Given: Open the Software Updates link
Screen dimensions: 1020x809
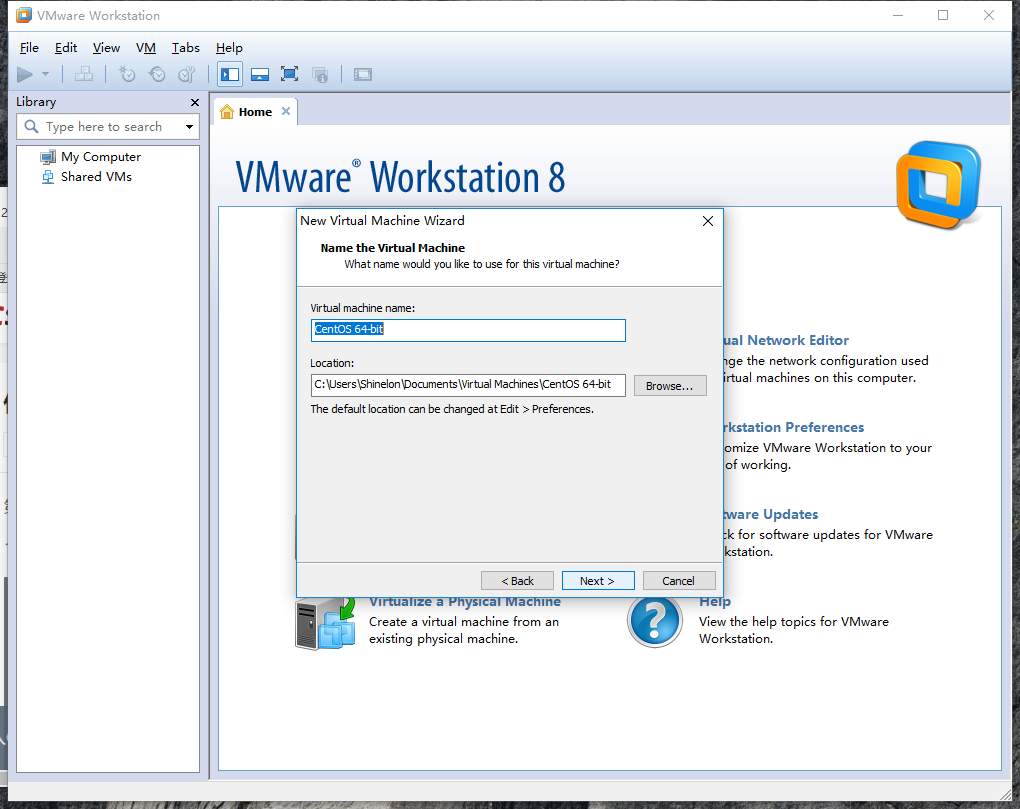Looking at the screenshot, I should (772, 514).
